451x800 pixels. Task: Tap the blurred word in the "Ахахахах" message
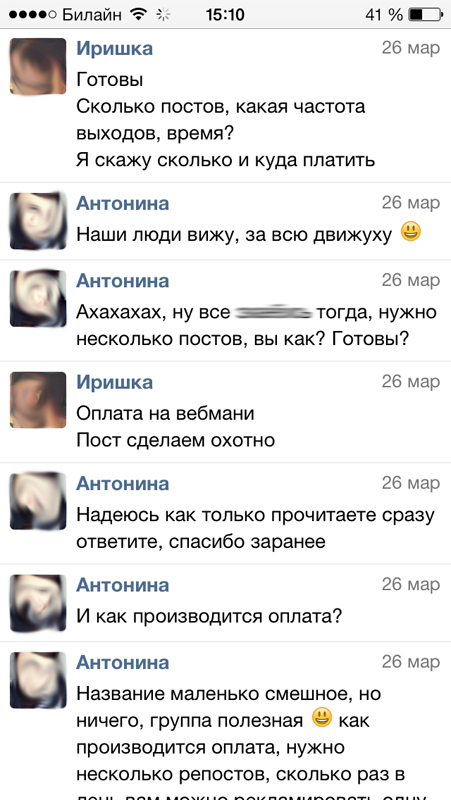(274, 311)
